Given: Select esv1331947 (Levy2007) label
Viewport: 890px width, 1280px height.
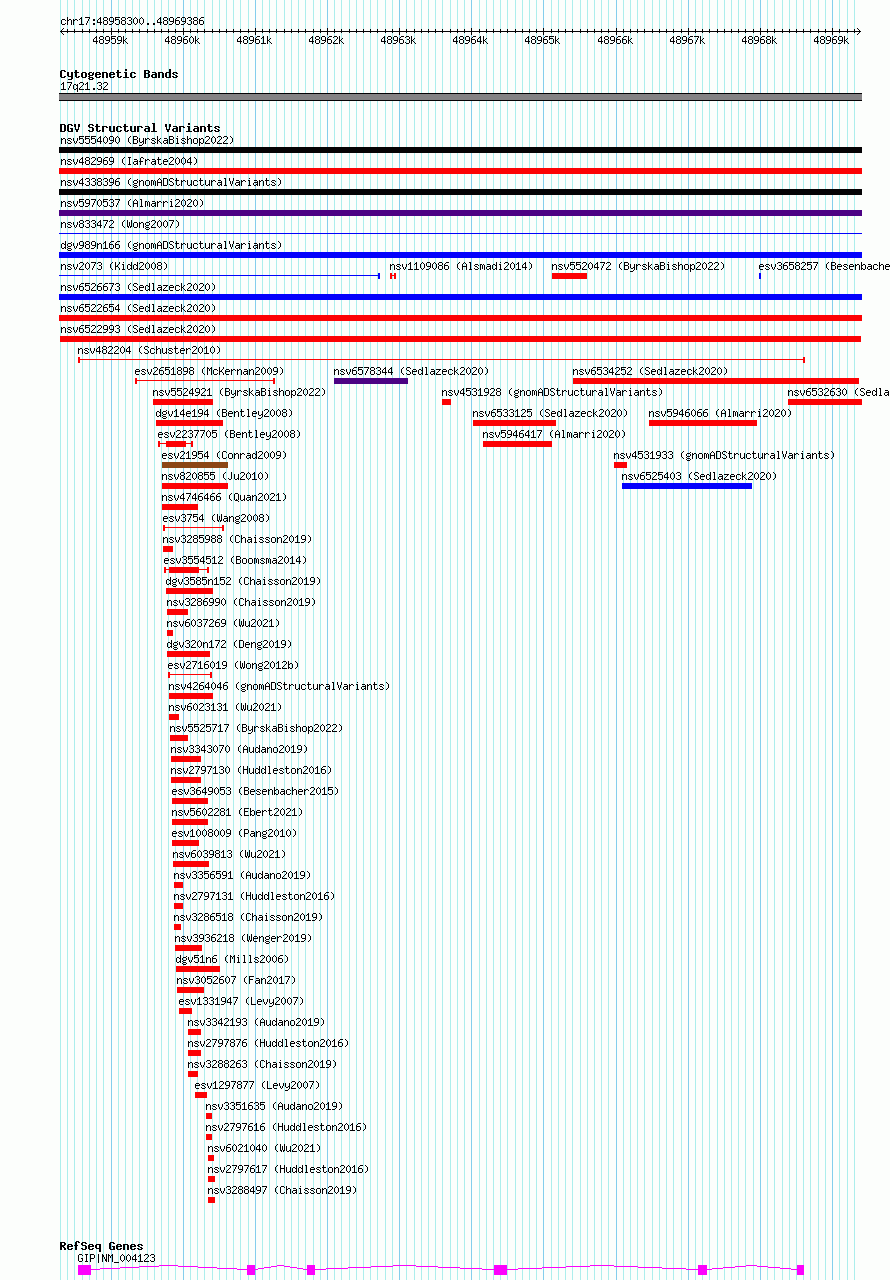Looking at the screenshot, I should pyautogui.click(x=241, y=1001).
